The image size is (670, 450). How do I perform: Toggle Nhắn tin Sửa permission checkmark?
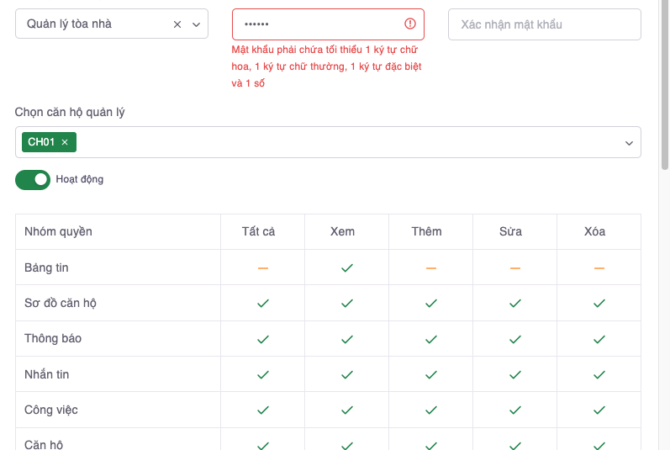pyautogui.click(x=515, y=375)
